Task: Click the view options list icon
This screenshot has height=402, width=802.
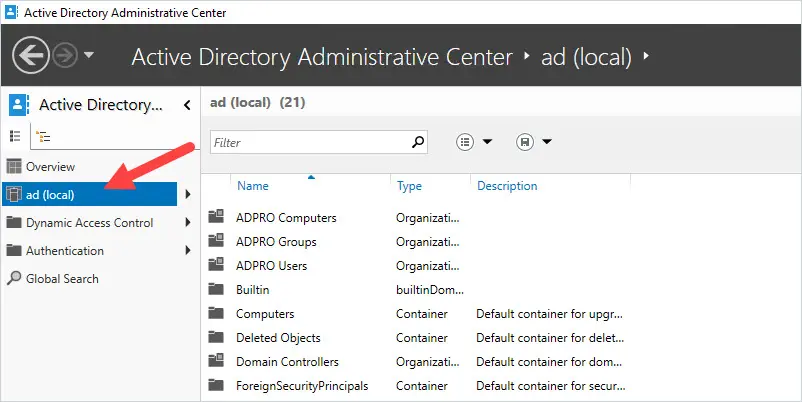Action: coord(465,142)
